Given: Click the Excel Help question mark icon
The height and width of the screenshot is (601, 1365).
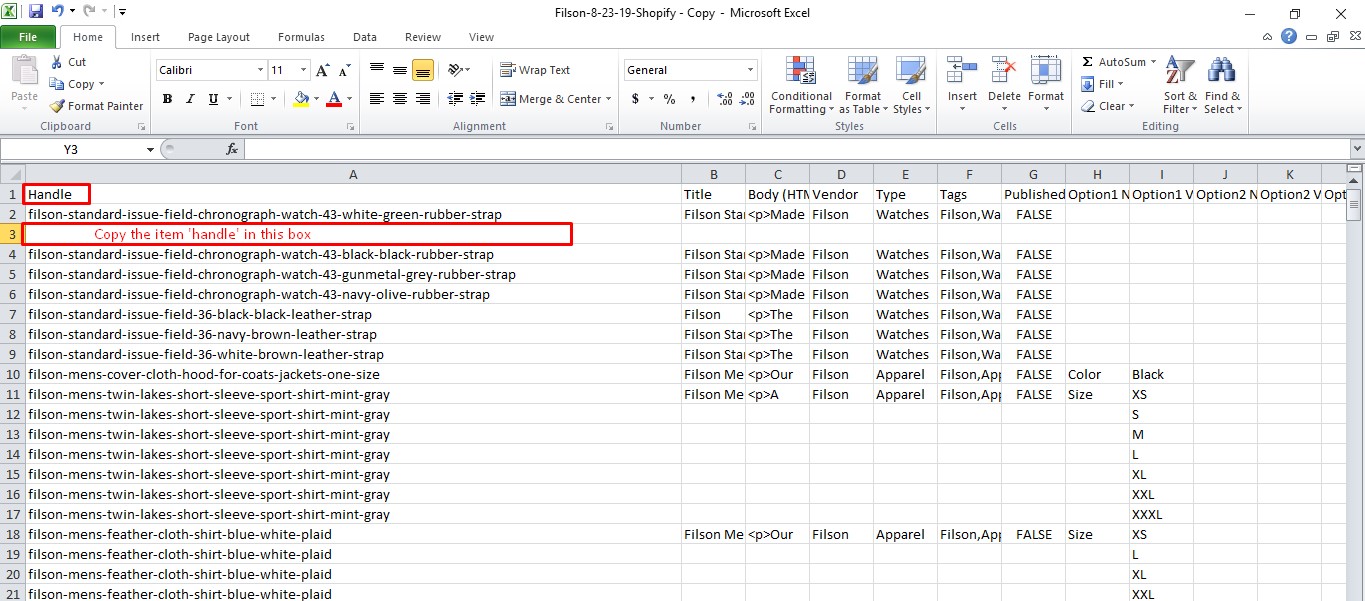Looking at the screenshot, I should pyautogui.click(x=1289, y=37).
